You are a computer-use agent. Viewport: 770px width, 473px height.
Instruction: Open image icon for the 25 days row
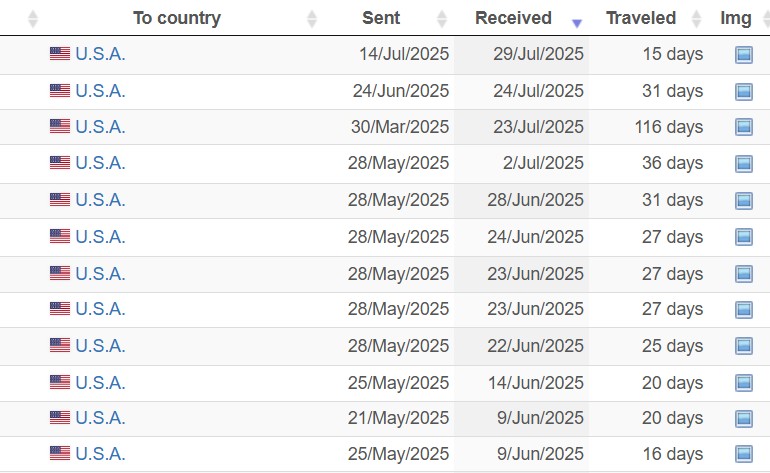coord(743,346)
